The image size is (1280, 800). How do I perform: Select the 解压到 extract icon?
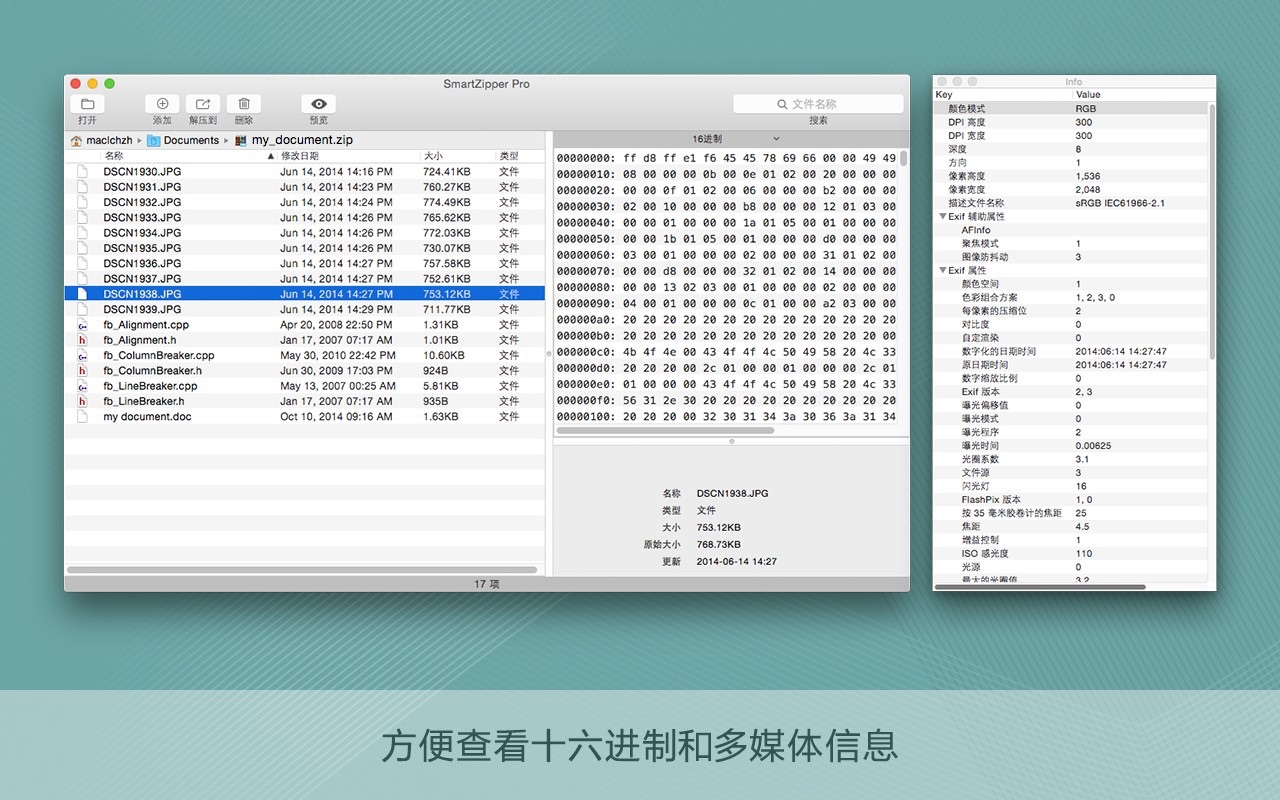pyautogui.click(x=202, y=104)
